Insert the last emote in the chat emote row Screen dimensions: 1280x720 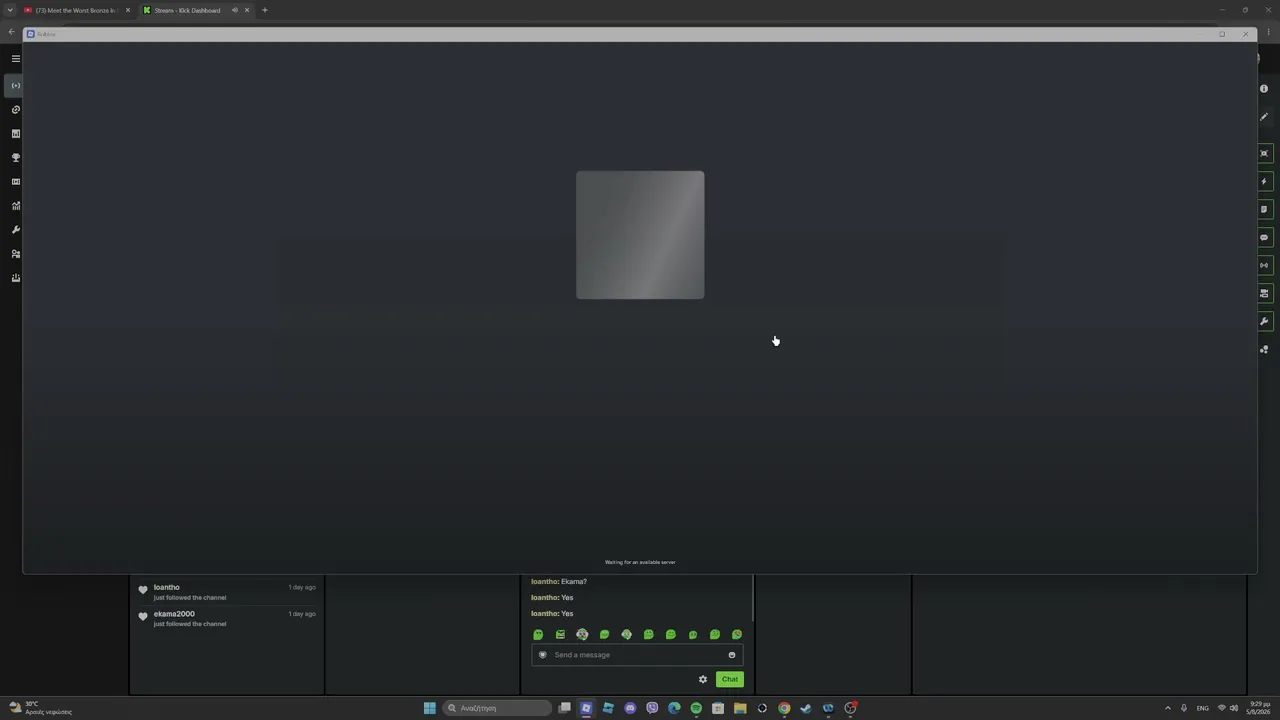737,635
